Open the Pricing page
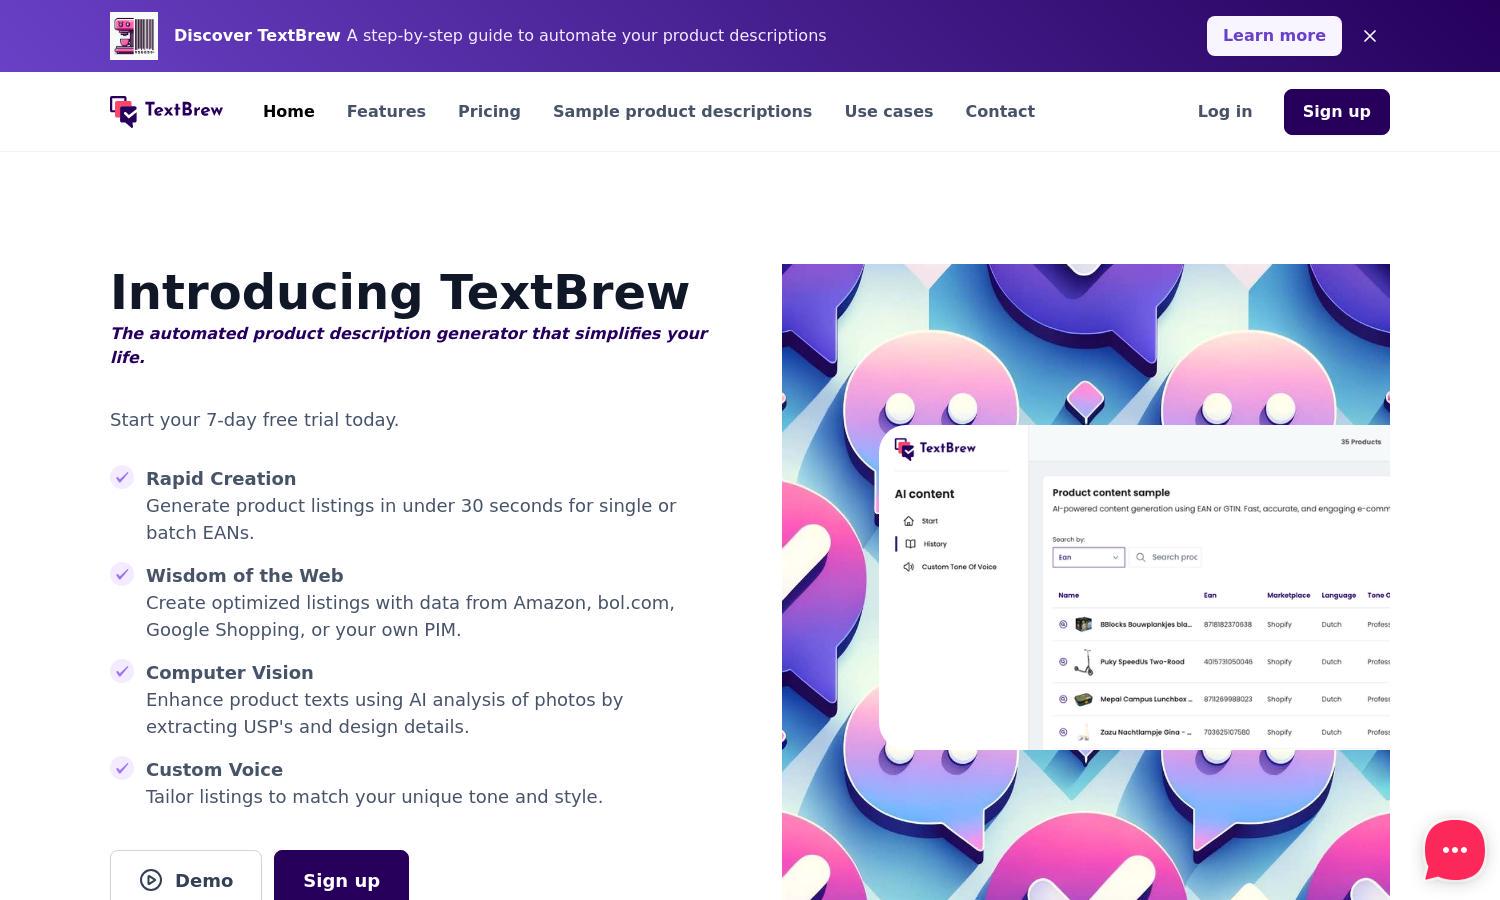Image resolution: width=1500 pixels, height=900 pixels. 489,111
